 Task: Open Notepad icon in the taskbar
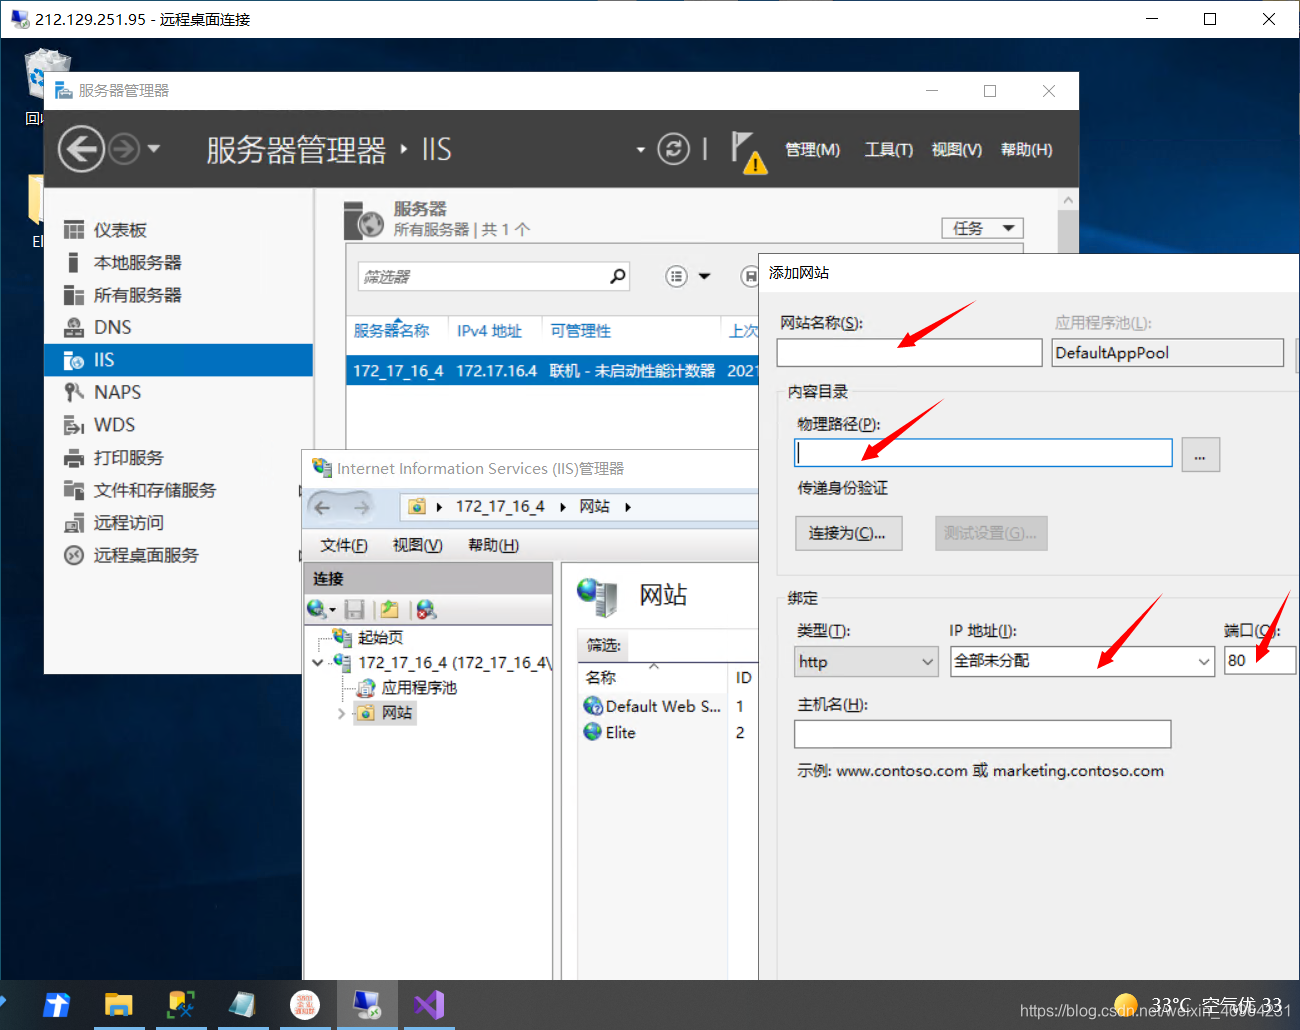tap(243, 1005)
